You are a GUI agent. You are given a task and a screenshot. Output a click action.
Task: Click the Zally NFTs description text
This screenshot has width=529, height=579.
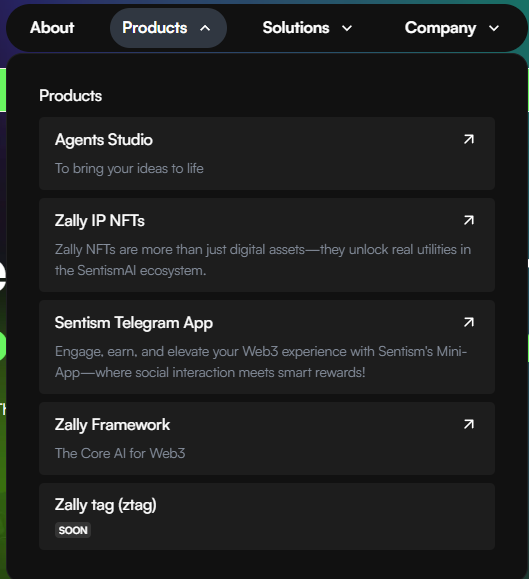point(263,260)
